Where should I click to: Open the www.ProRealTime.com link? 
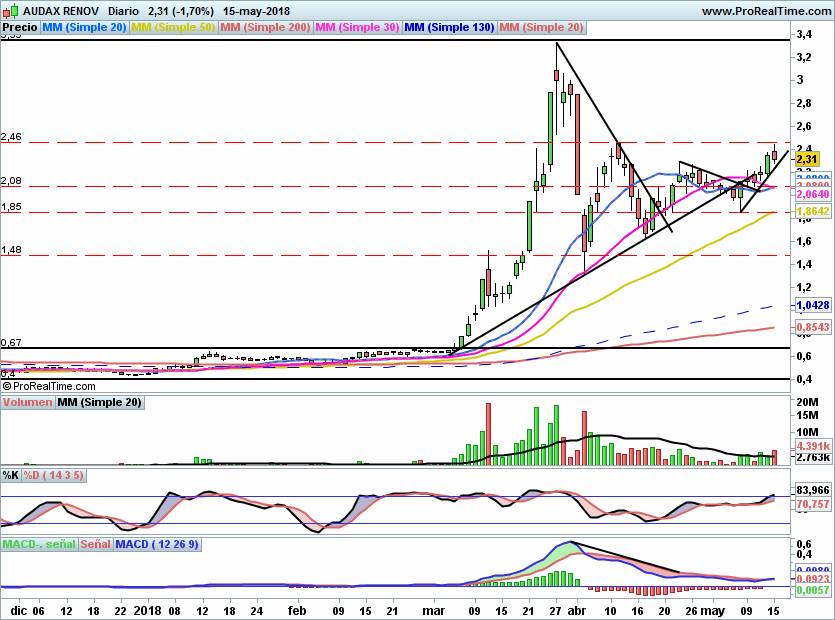[767, 11]
